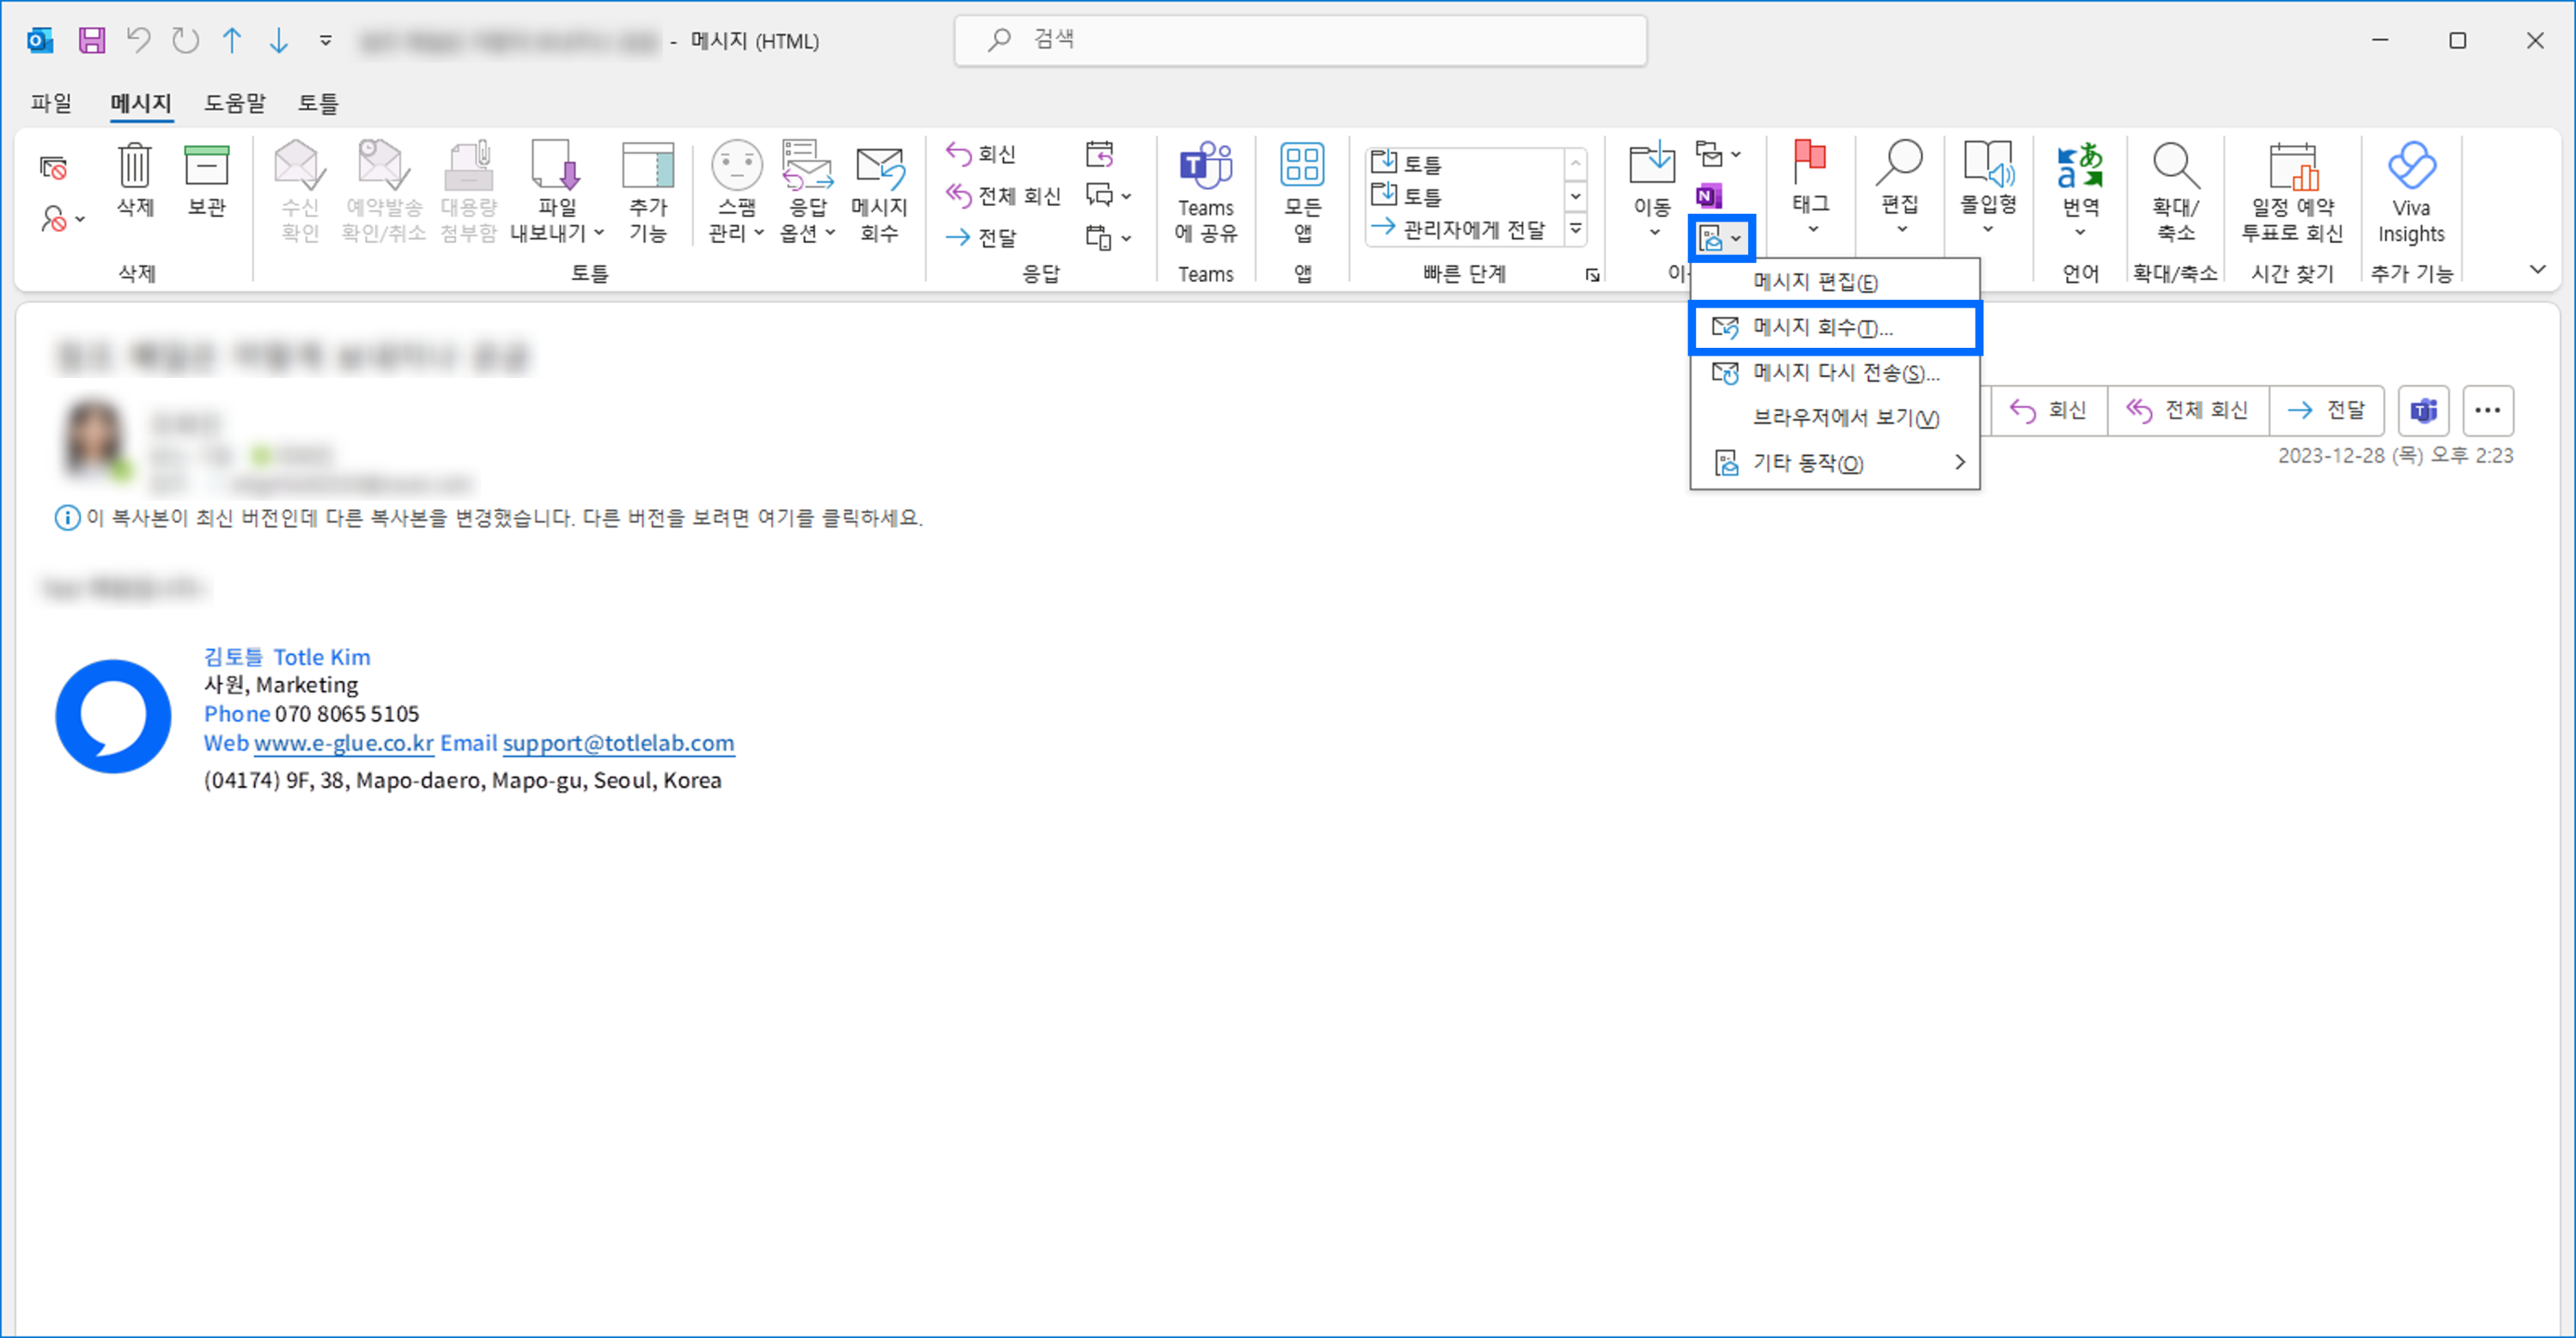Switch to the 도움말 ribbon tab

tap(235, 102)
